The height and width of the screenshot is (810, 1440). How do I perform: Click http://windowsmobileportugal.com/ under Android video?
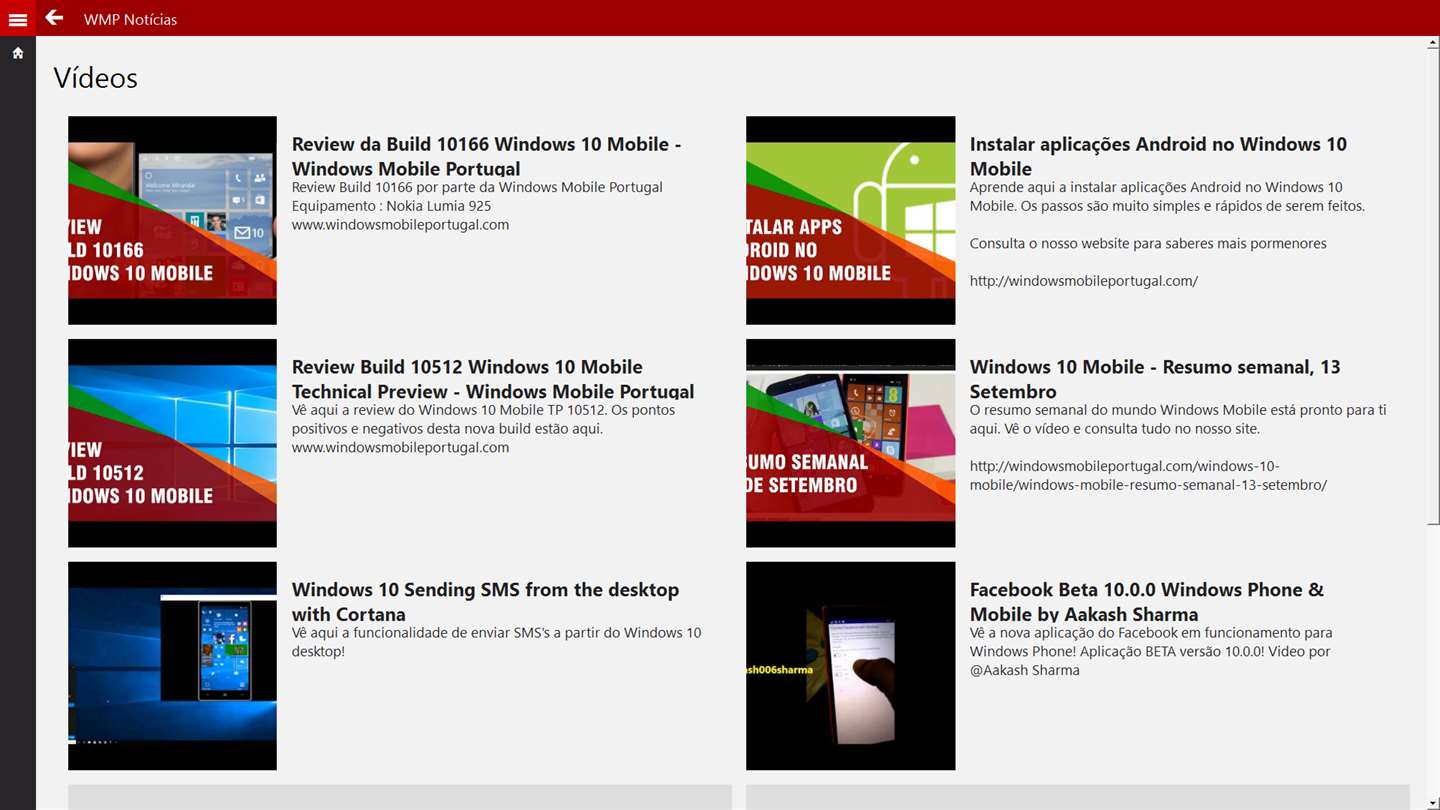click(1084, 281)
